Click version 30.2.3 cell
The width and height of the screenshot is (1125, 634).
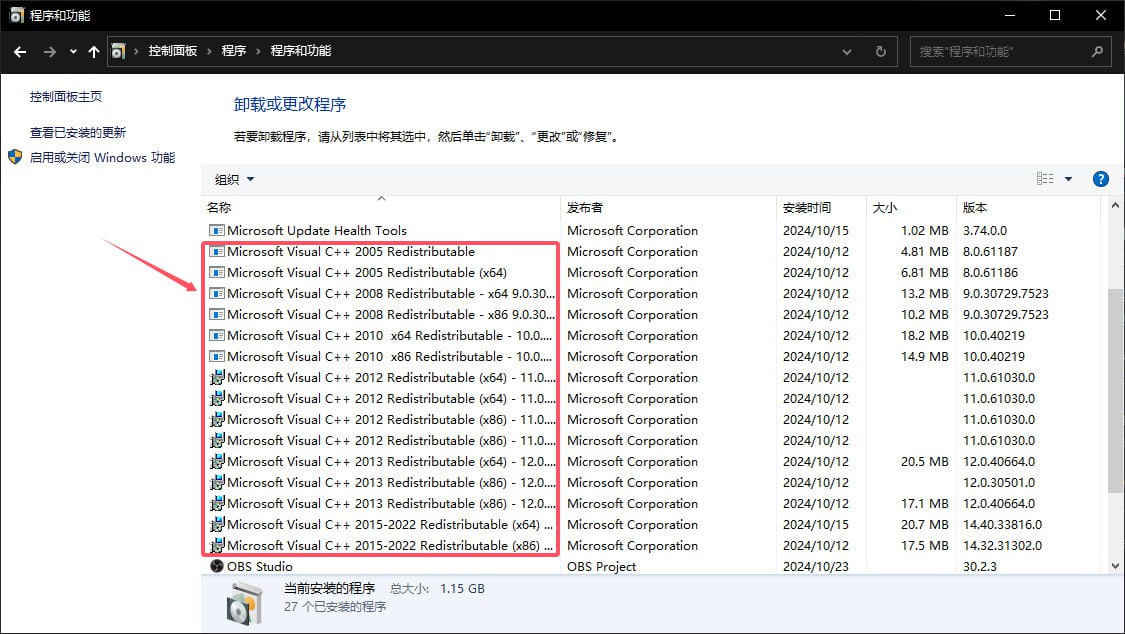pyautogui.click(x=980, y=567)
